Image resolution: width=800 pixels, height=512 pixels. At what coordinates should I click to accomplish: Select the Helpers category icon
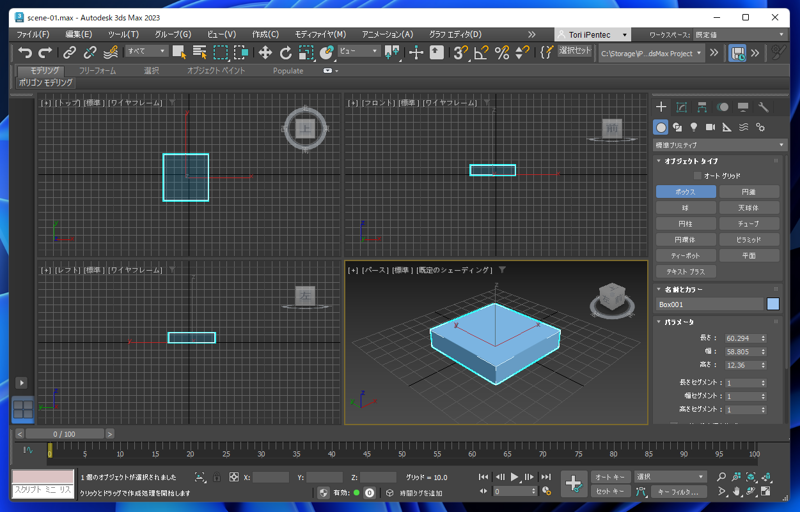pyautogui.click(x=727, y=127)
